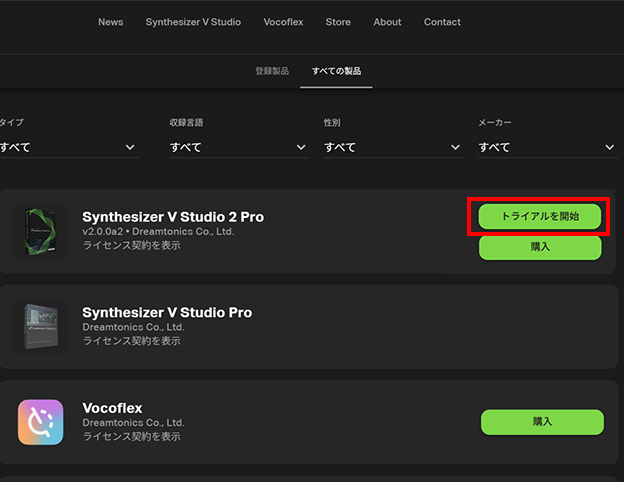Open ライセンス契約を表示 under Vocoflex
Viewport: 624px width, 482px height.
[131, 436]
